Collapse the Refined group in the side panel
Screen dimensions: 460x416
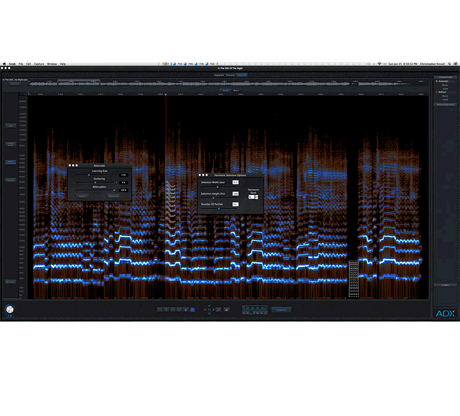coord(437,92)
